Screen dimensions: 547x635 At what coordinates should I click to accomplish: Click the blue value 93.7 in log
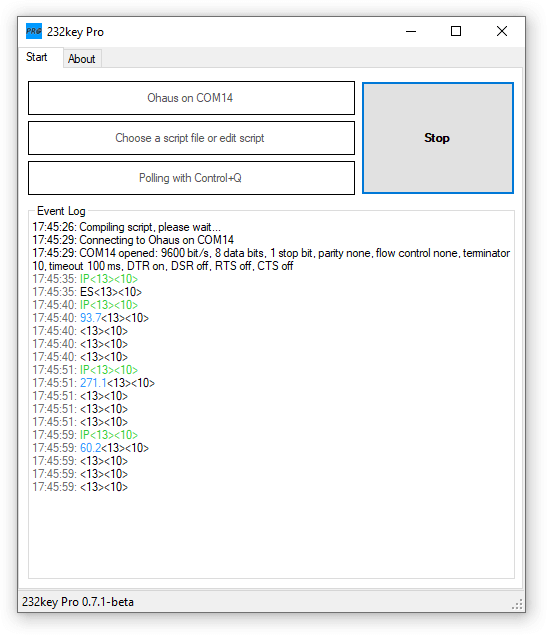point(90,318)
